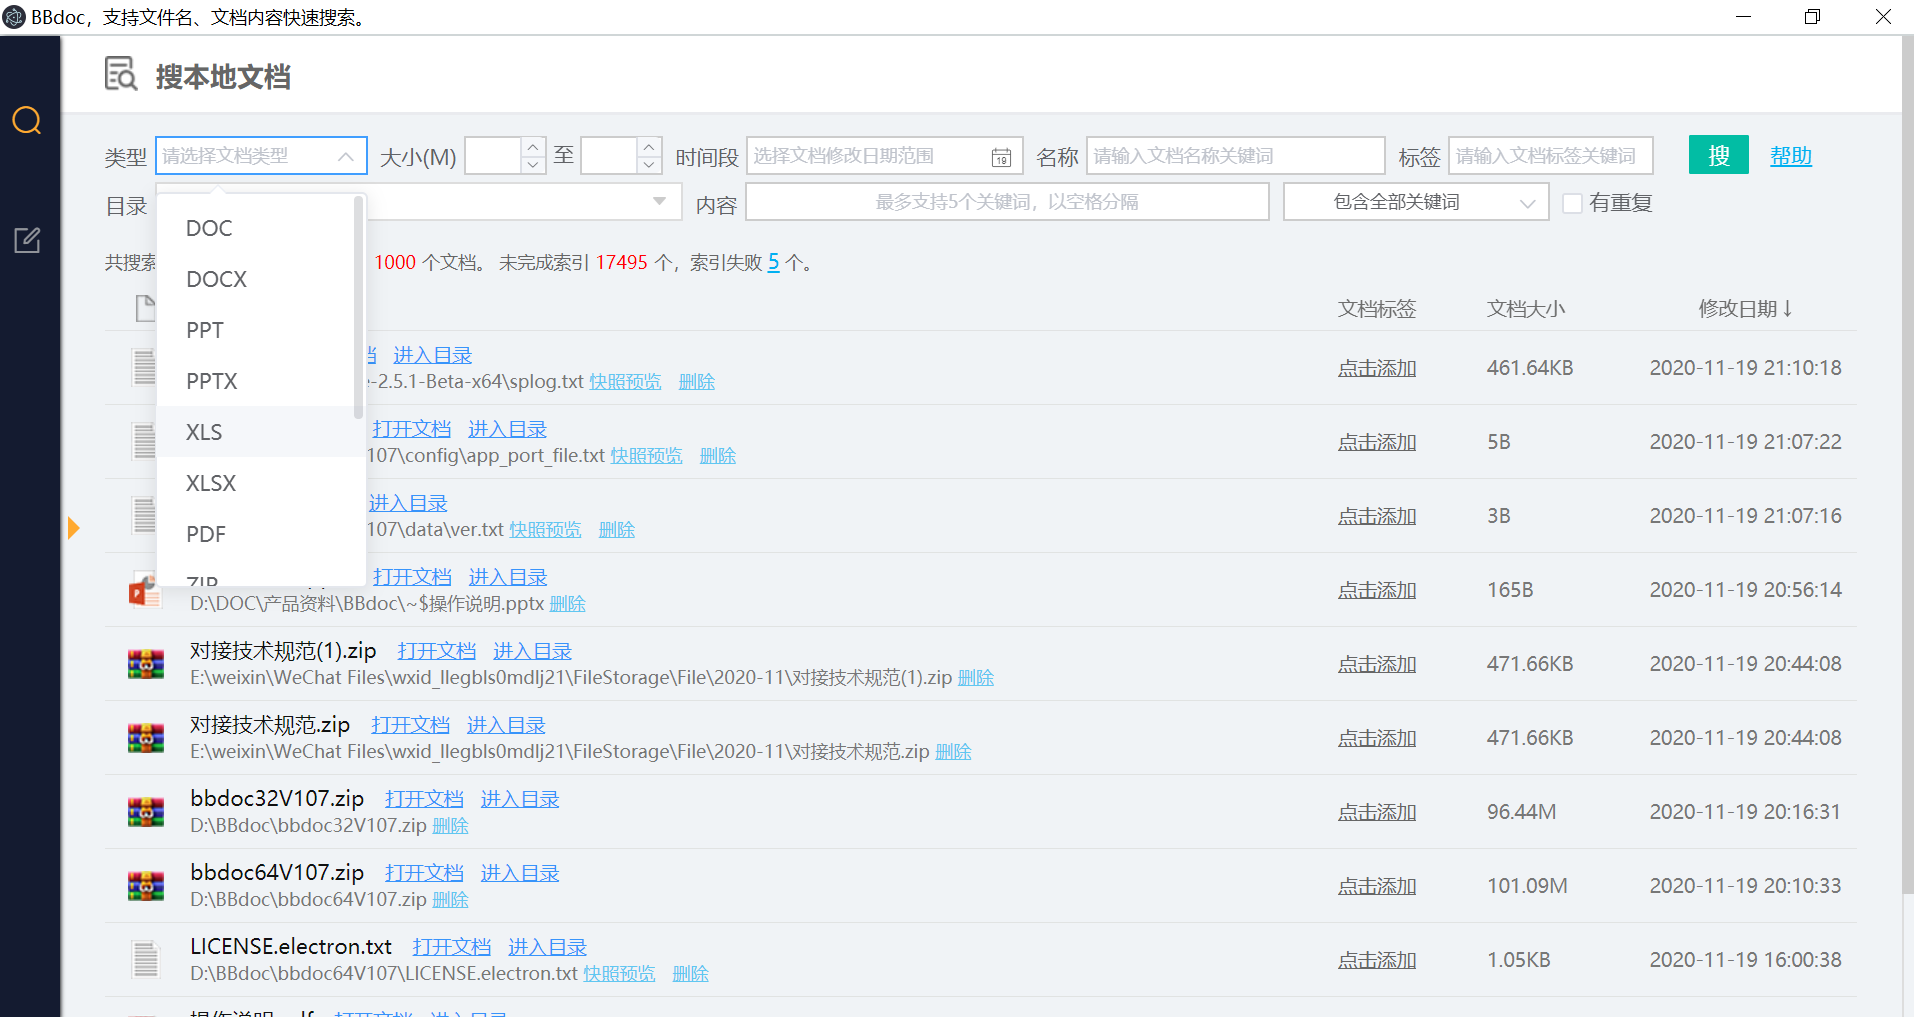
Task: Click the archive icon for bbdoc64V107.zip
Action: (x=146, y=886)
